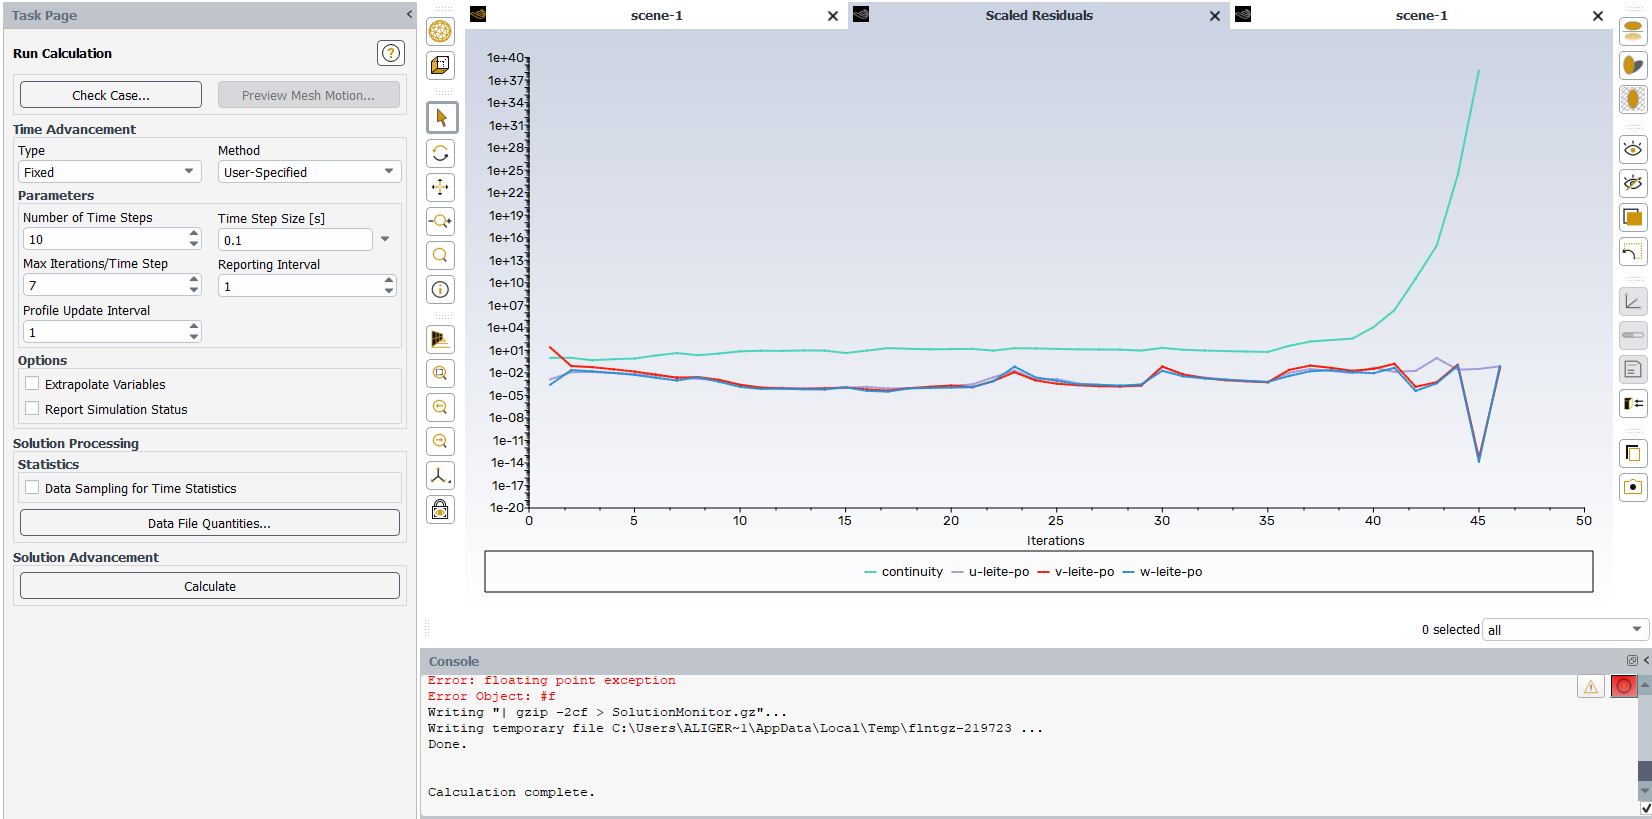Choose the pan view tool

(441, 187)
